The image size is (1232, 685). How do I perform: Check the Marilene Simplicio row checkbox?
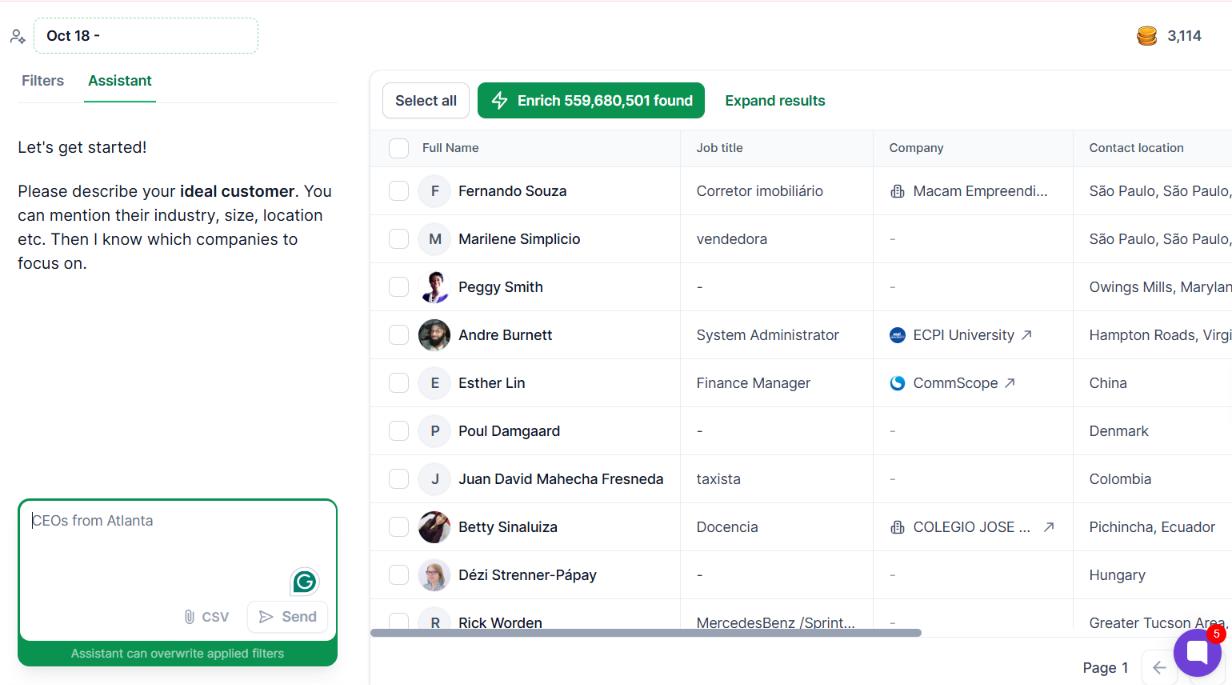point(399,239)
